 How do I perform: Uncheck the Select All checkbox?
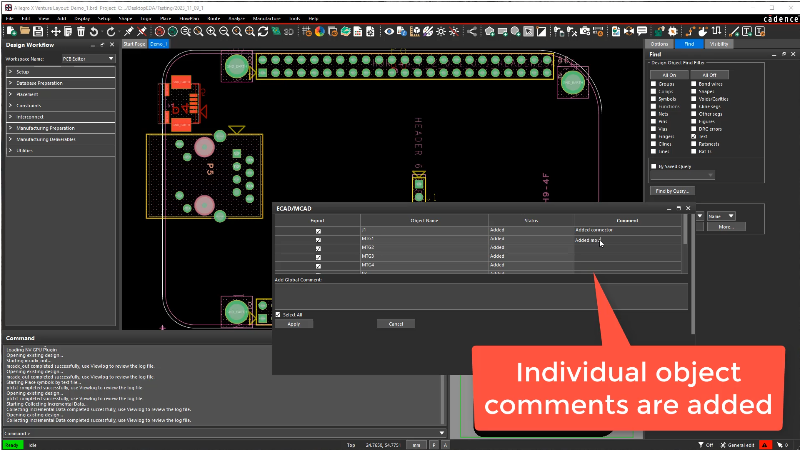(x=278, y=314)
